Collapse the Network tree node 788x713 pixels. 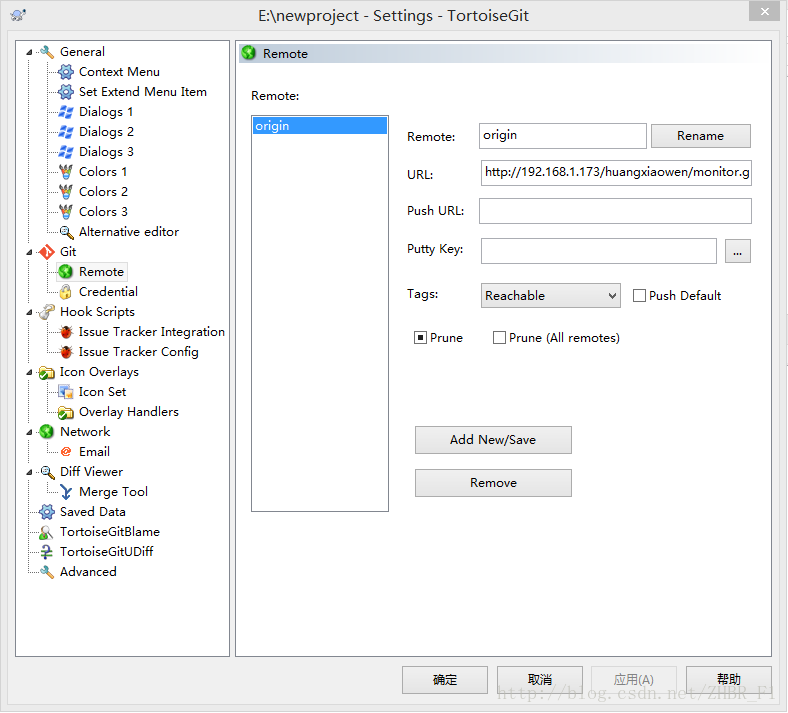[x=29, y=432]
